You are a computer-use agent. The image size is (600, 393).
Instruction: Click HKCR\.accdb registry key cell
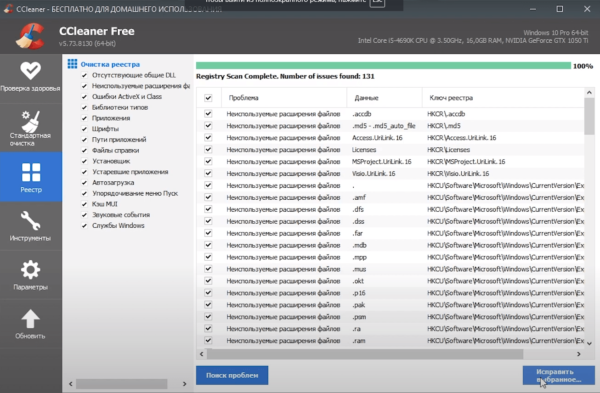[446, 114]
